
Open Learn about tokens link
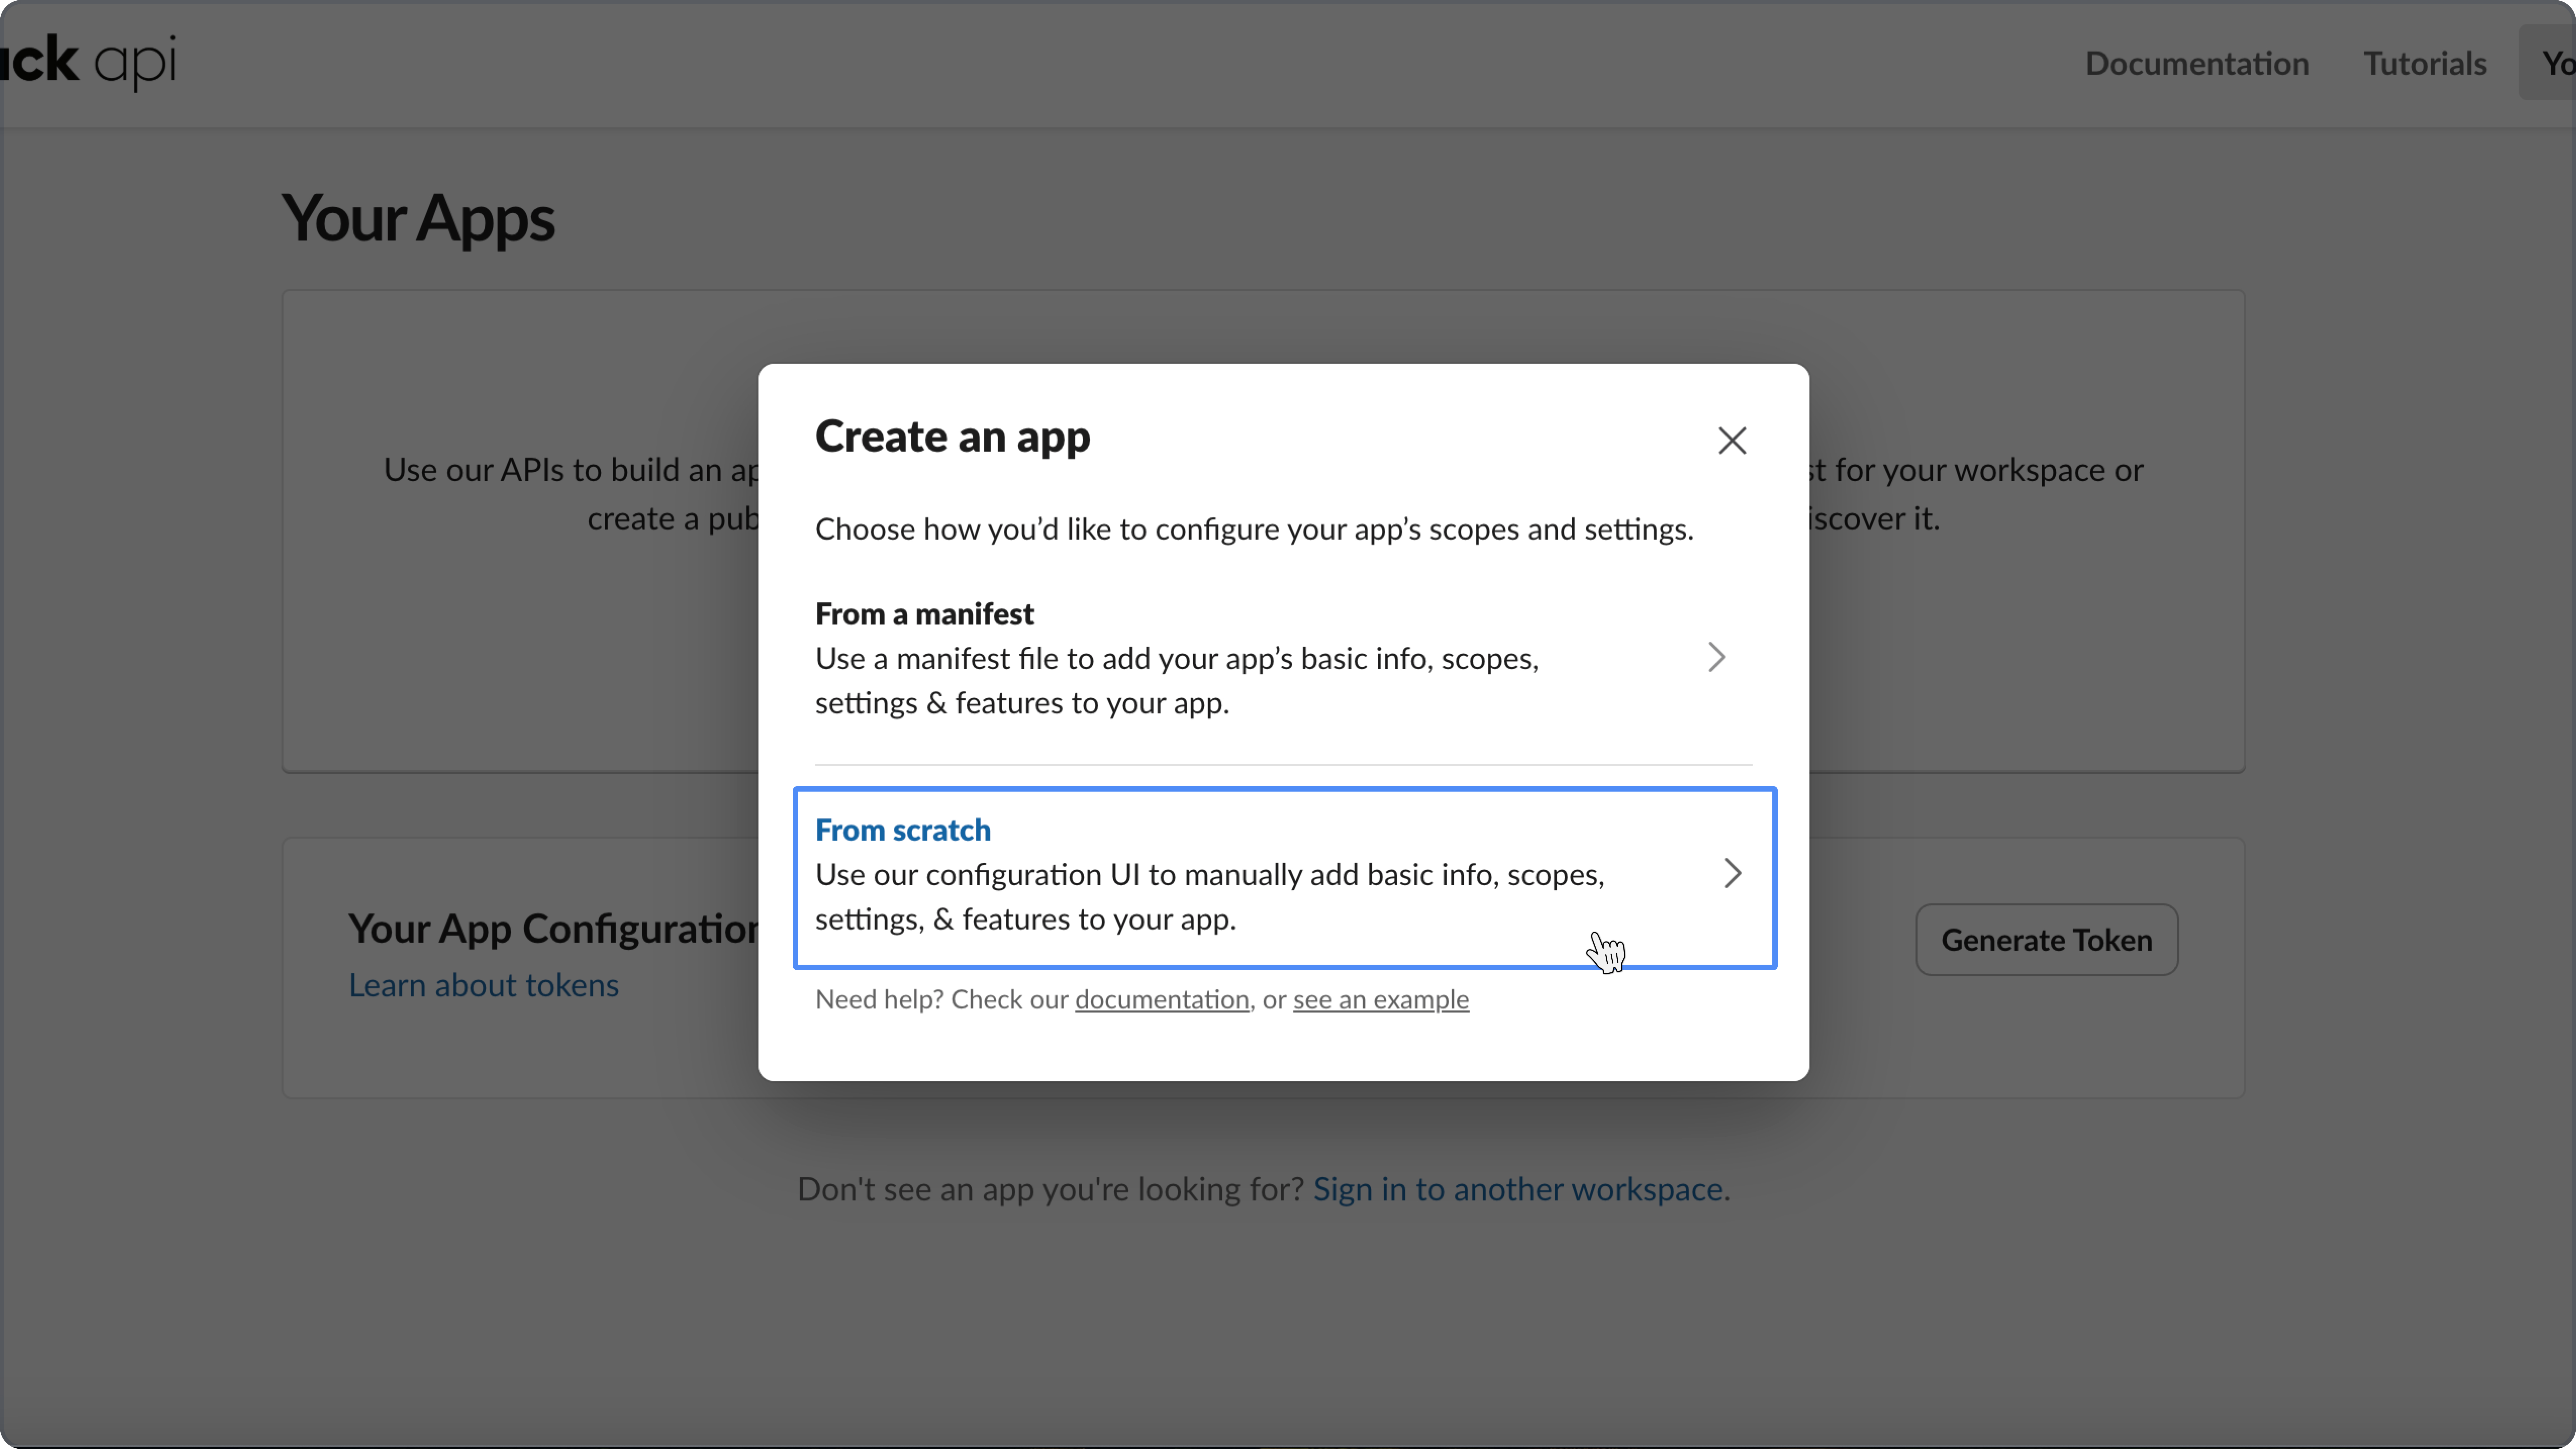tap(483, 985)
